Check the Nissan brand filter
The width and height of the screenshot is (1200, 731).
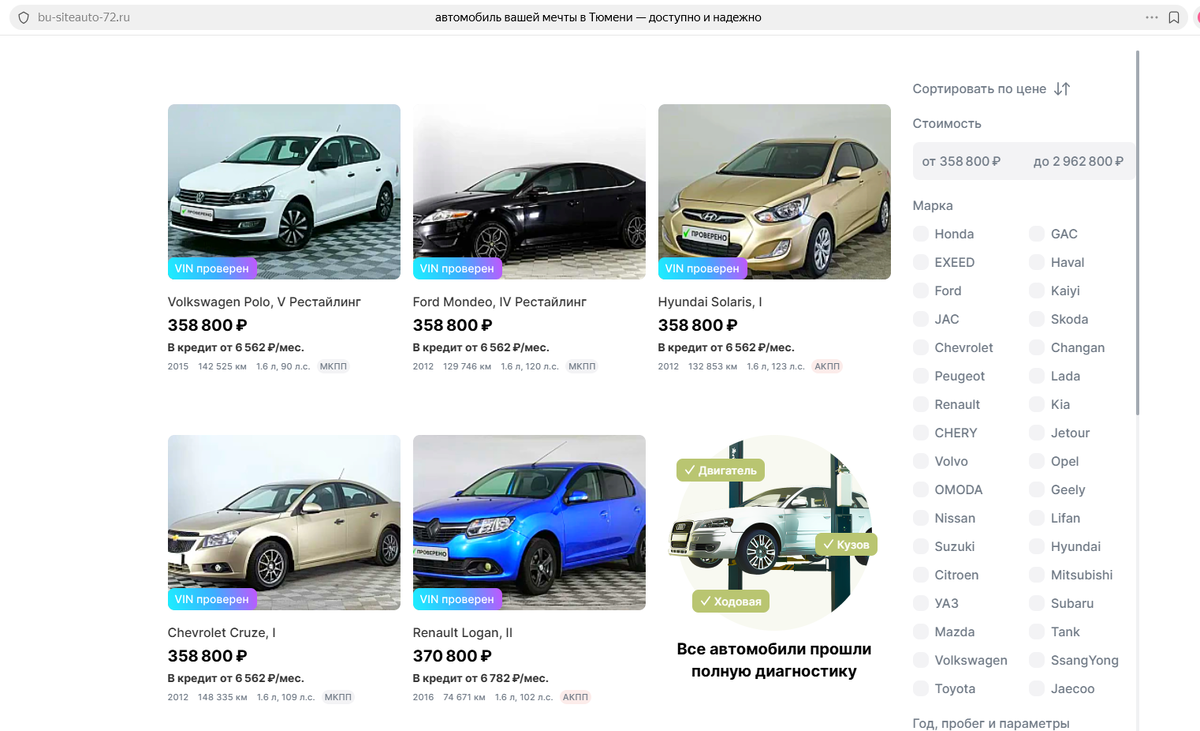(920, 518)
